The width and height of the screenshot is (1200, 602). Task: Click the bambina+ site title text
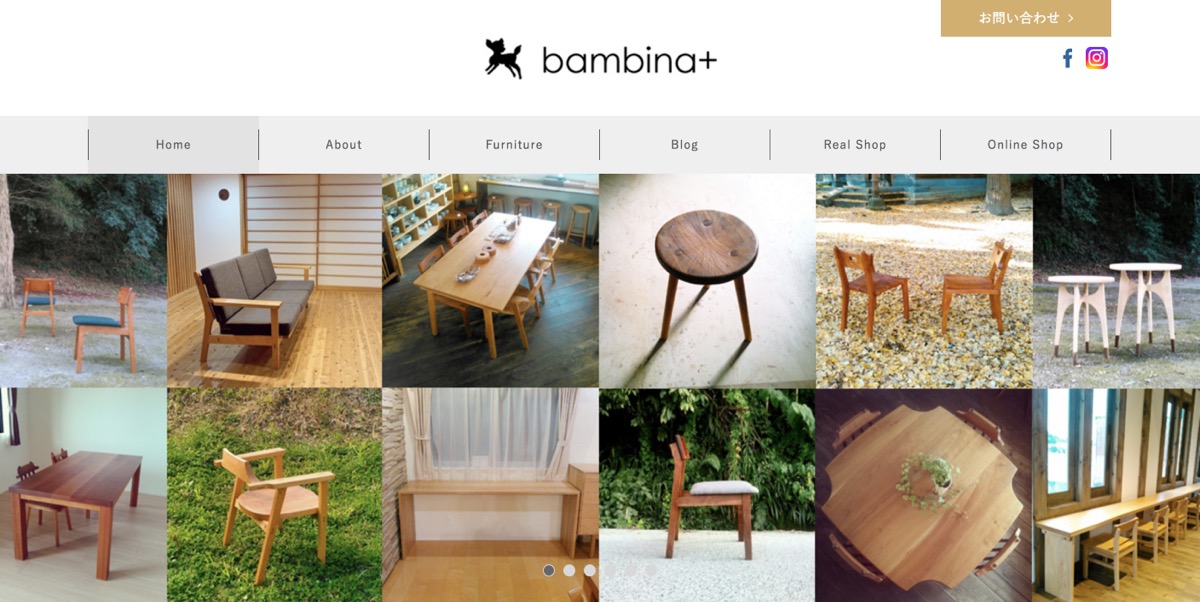629,61
